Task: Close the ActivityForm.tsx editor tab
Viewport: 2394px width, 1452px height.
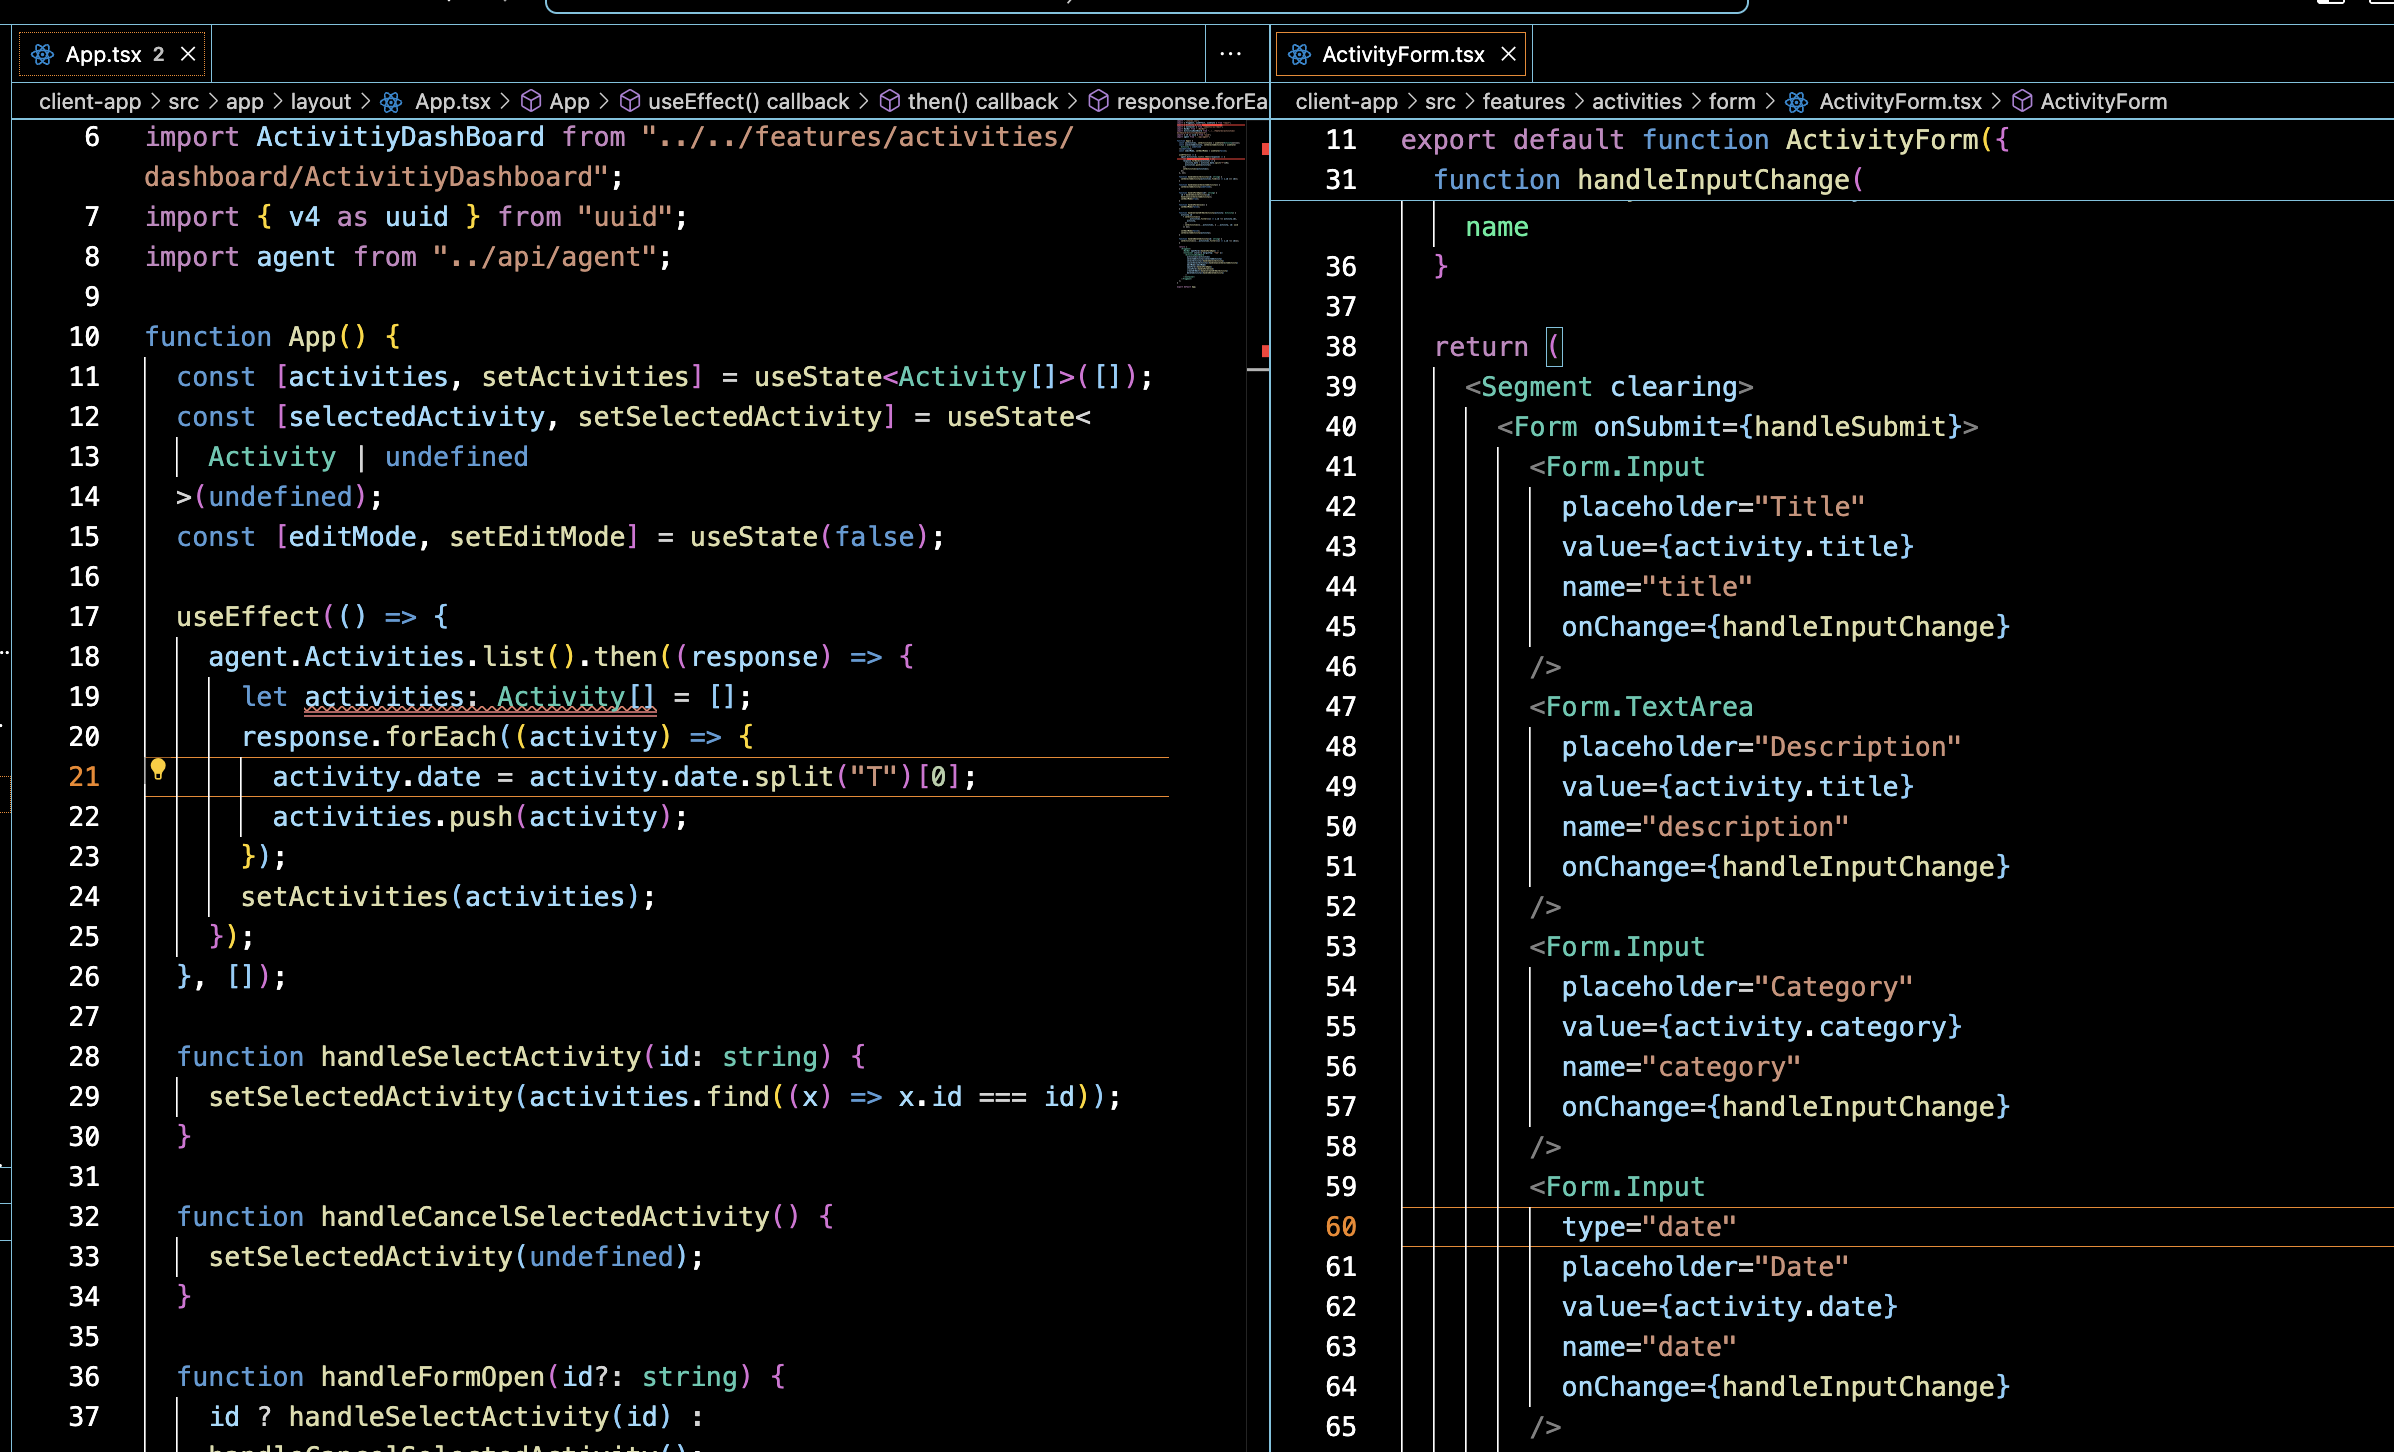Action: click(x=1509, y=54)
